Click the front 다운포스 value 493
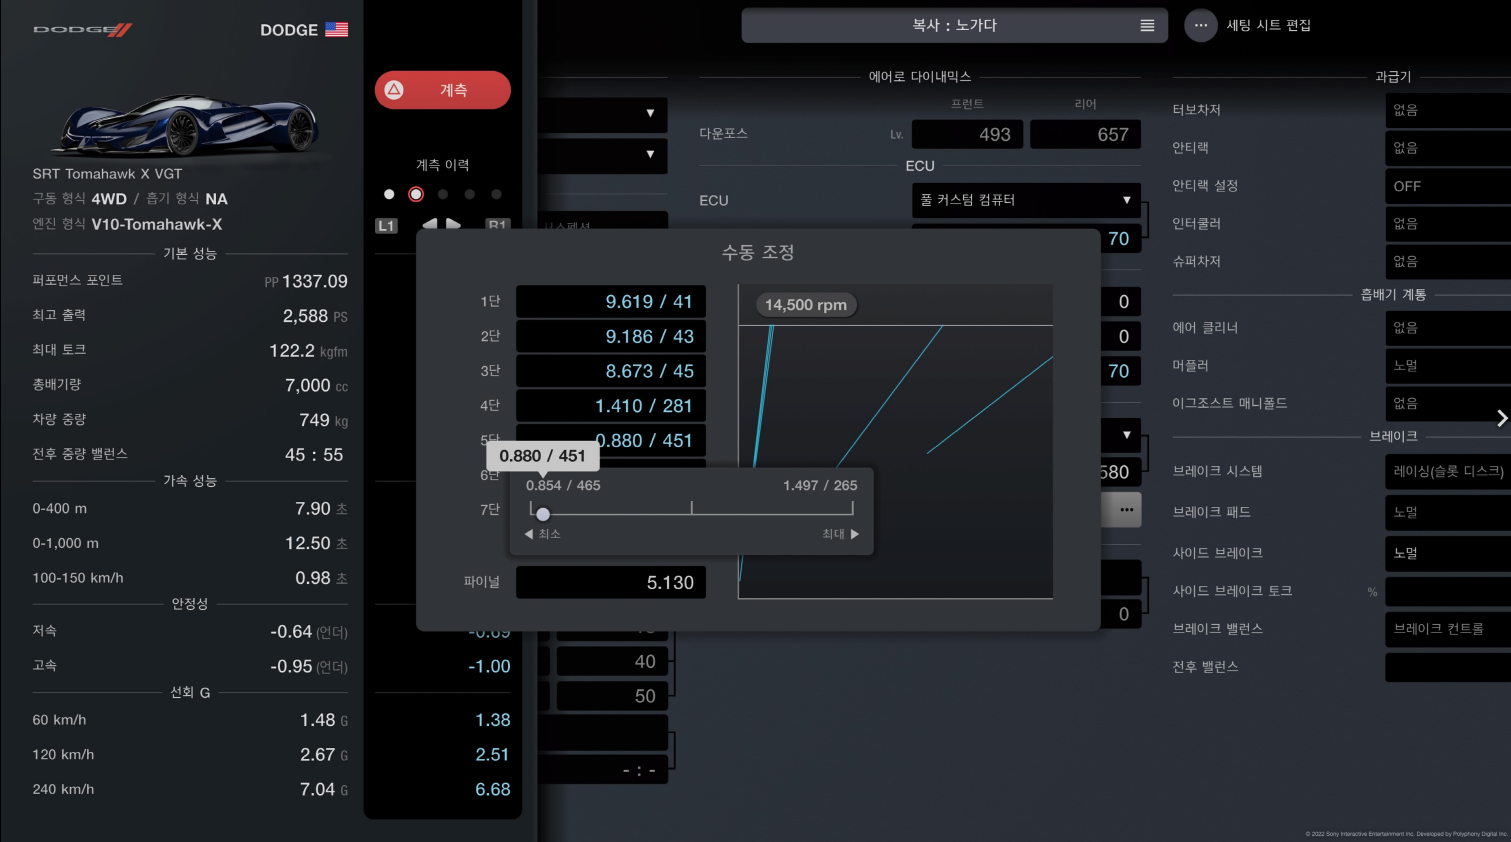Image resolution: width=1511 pixels, height=842 pixels. point(967,134)
